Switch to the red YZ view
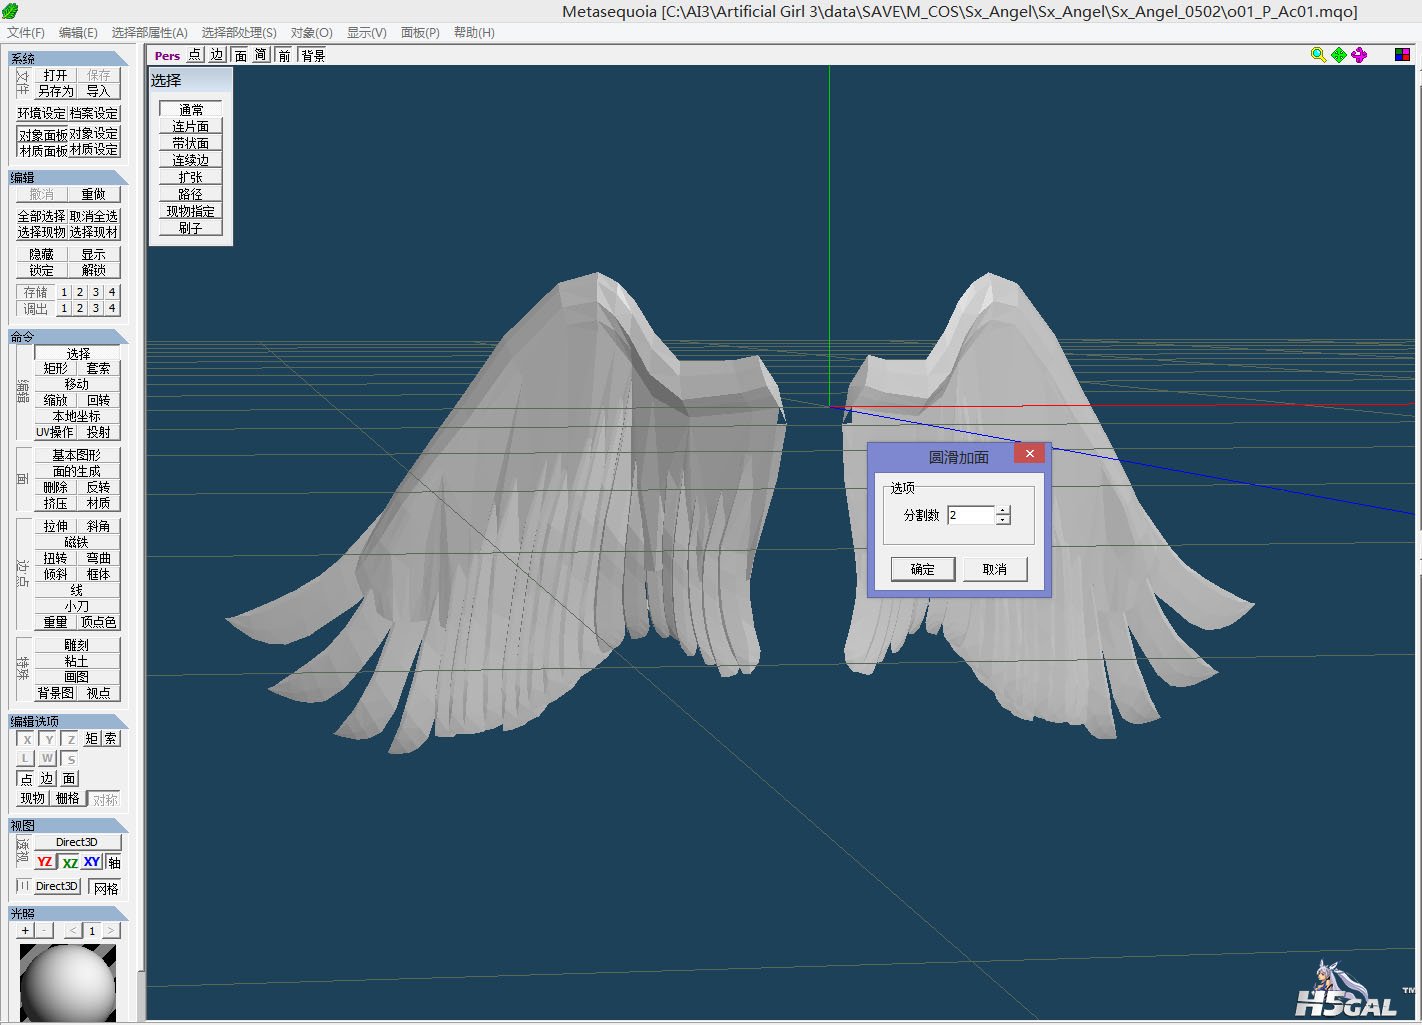Screen dimensions: 1422x1025 coord(45,862)
